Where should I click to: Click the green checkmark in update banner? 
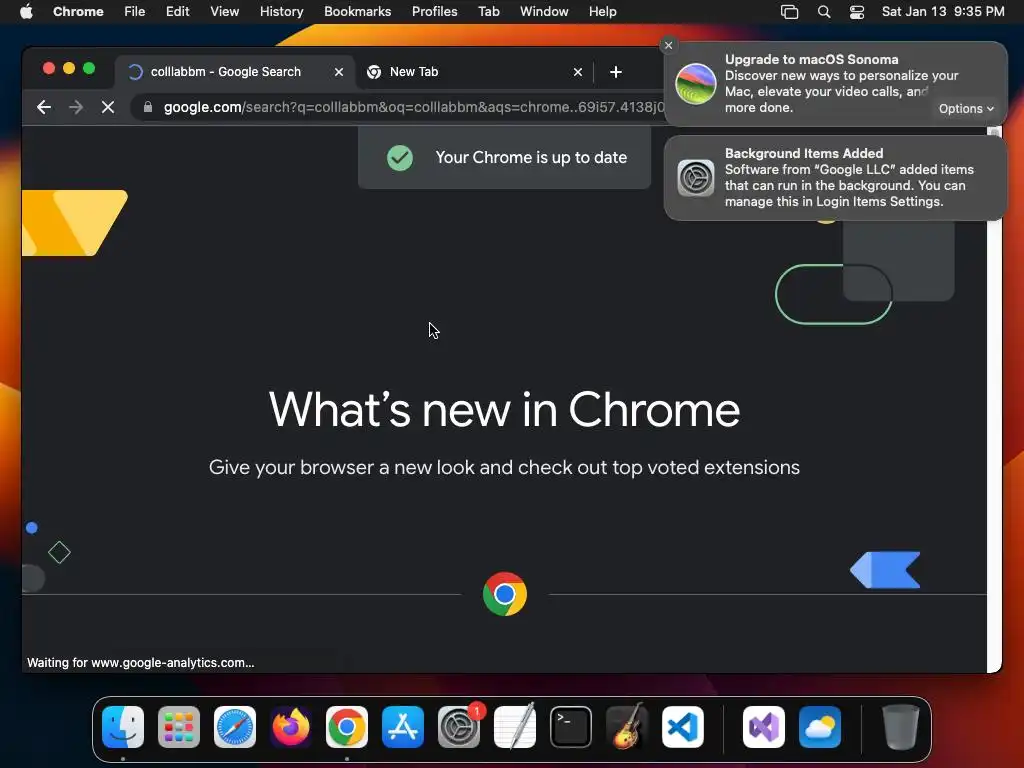tap(400, 157)
